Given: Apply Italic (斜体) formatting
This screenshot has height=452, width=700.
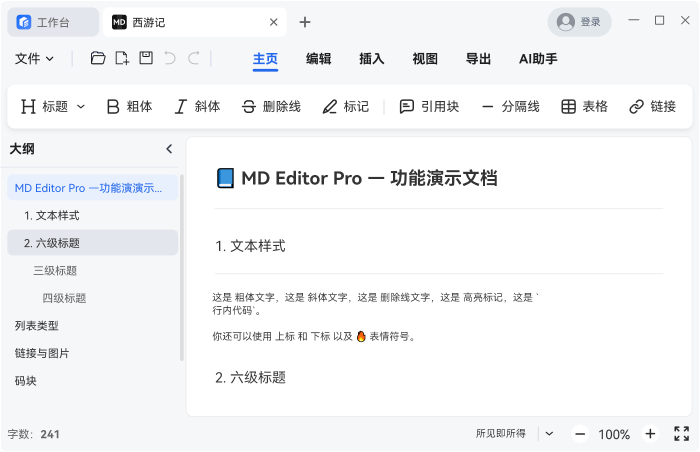Looking at the screenshot, I should coord(197,106).
